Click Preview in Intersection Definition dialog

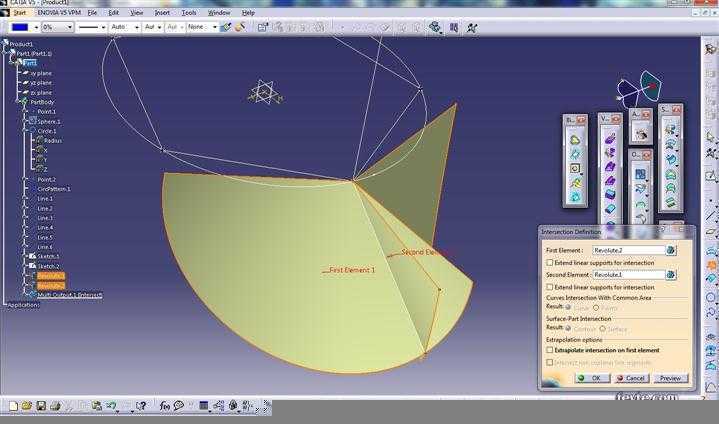click(x=670, y=378)
